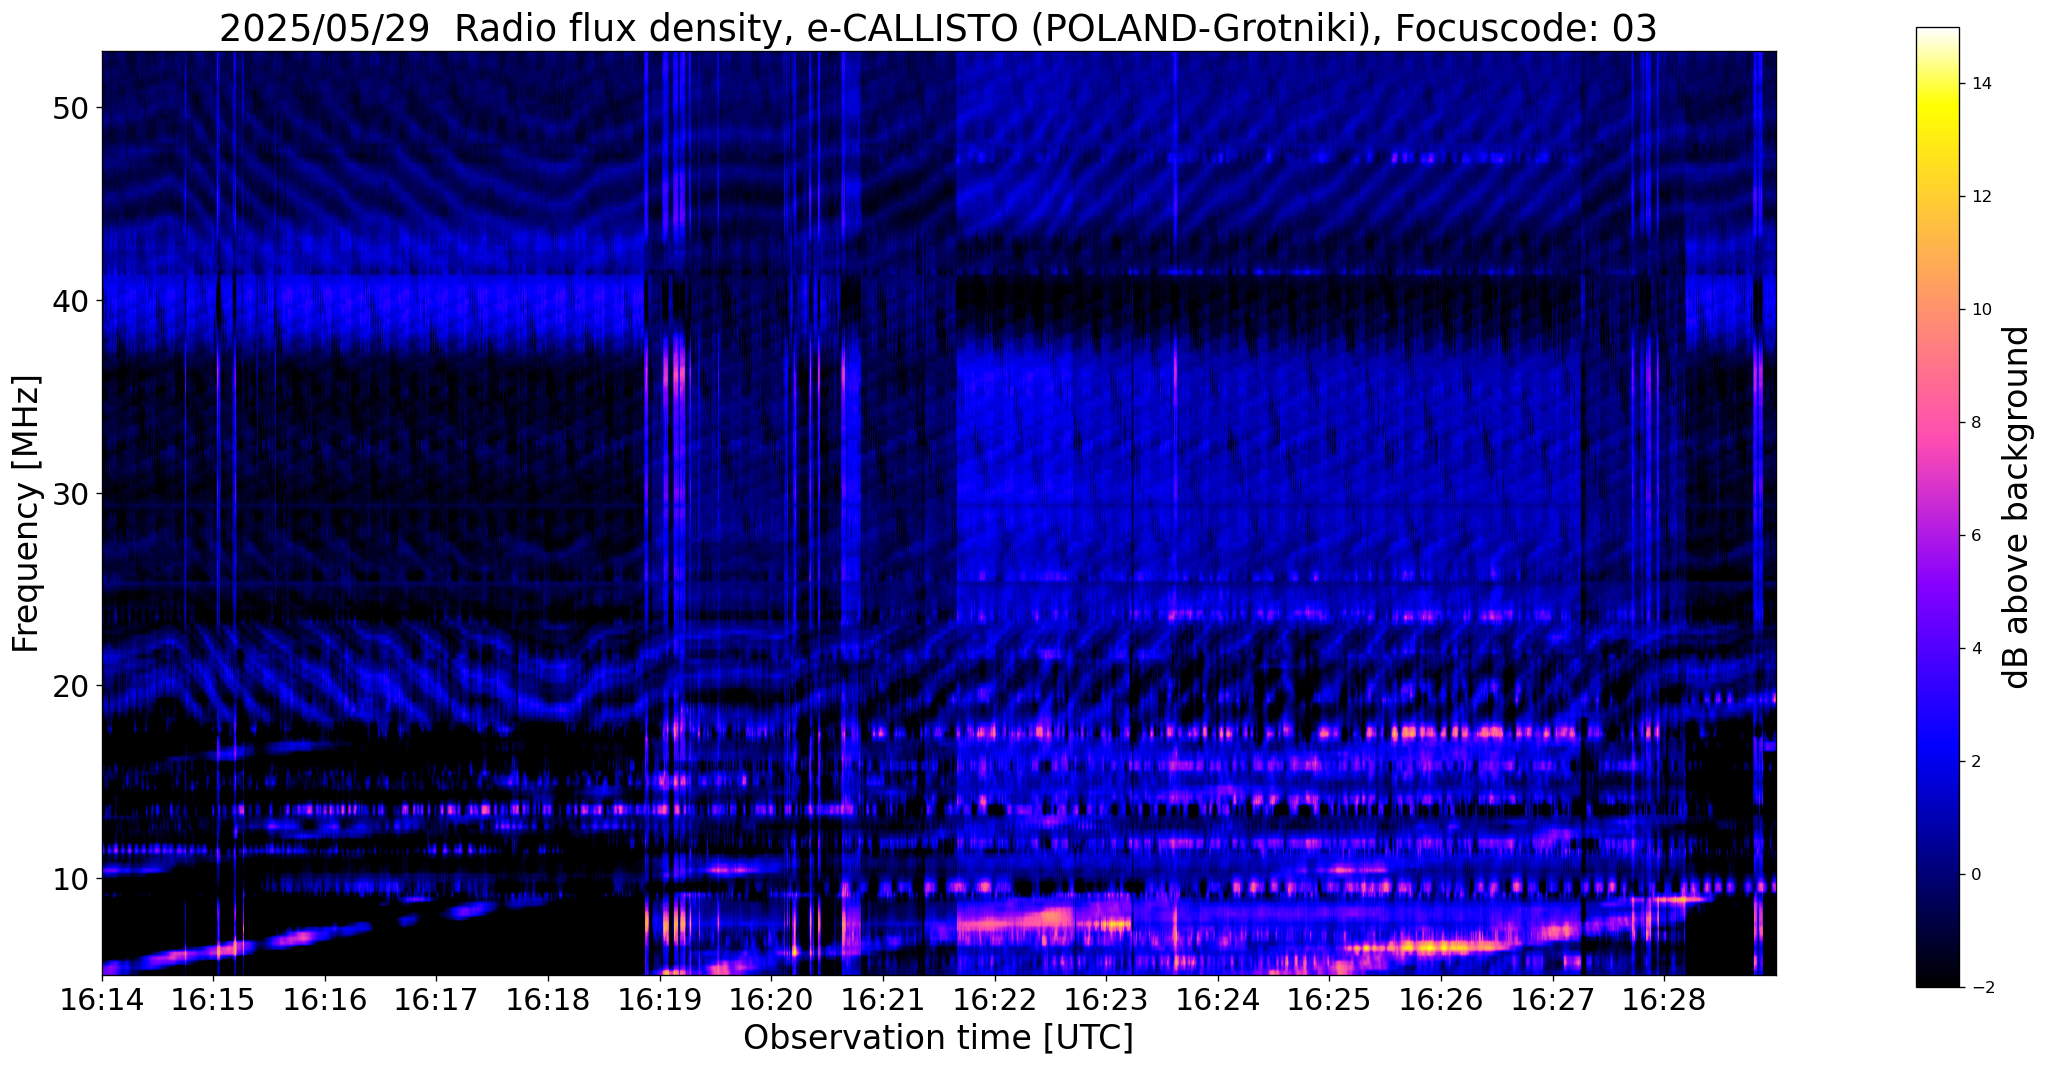Click the 'Observation time [UTC]' axis label
This screenshot has height=1067, width=2047.
(x=938, y=1038)
